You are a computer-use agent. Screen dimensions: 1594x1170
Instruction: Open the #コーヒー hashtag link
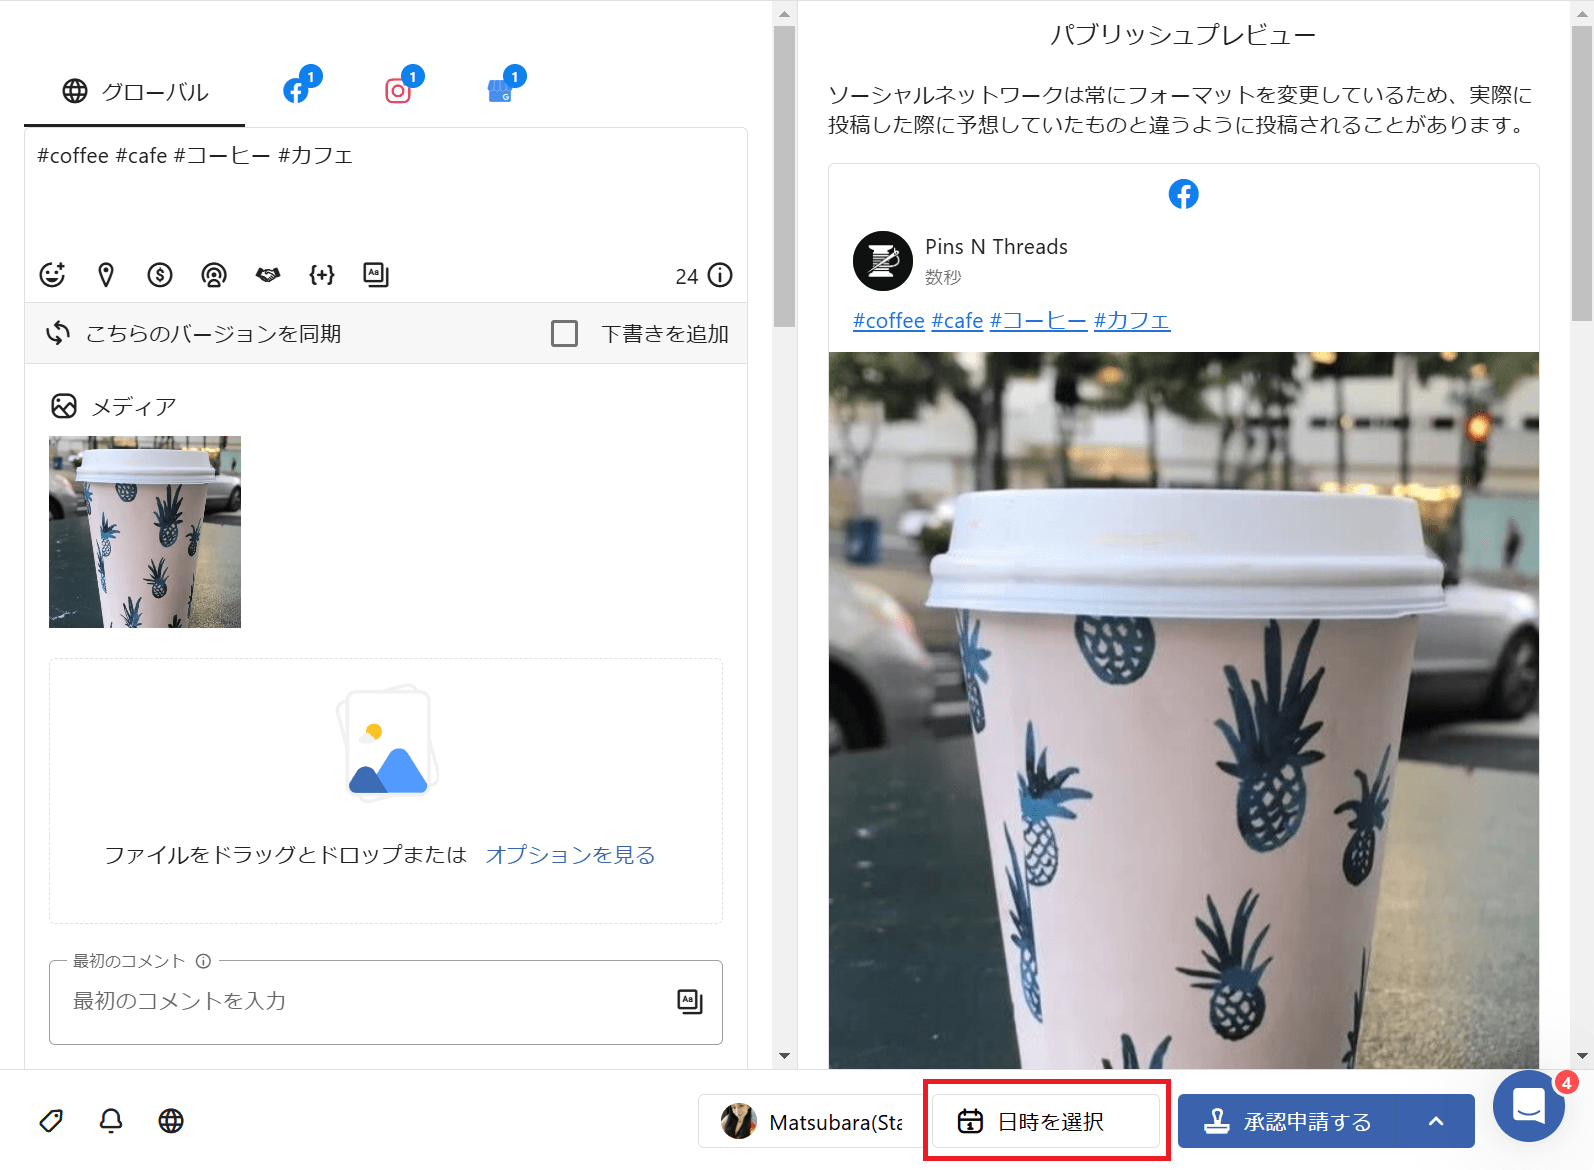pyautogui.click(x=1038, y=321)
